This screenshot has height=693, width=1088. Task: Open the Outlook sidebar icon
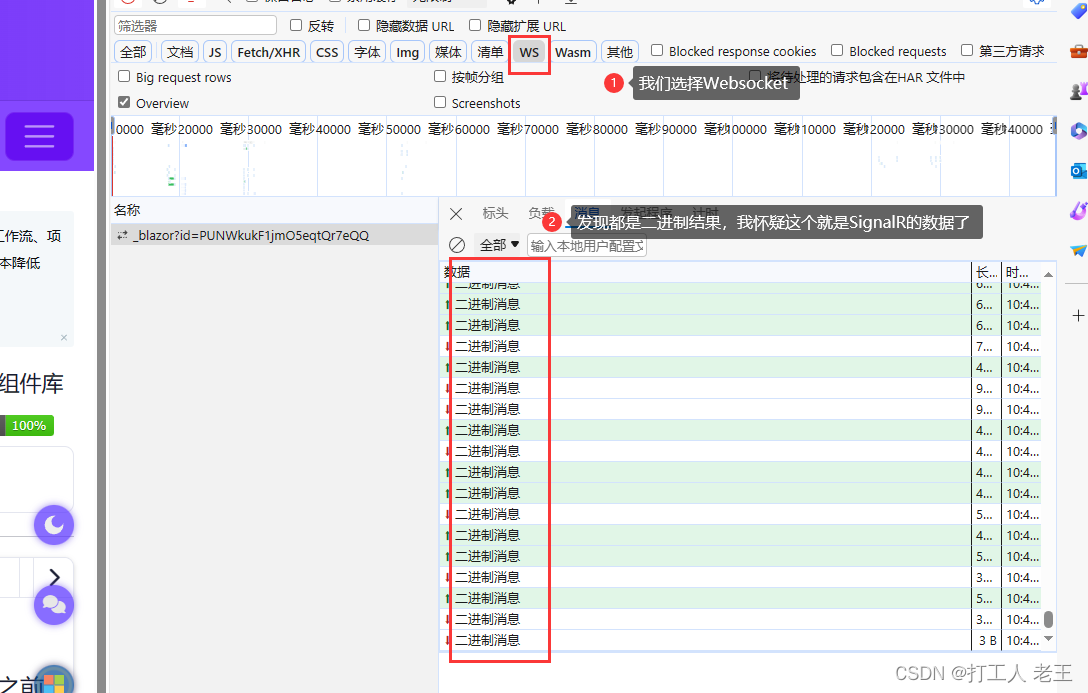[x=1078, y=171]
